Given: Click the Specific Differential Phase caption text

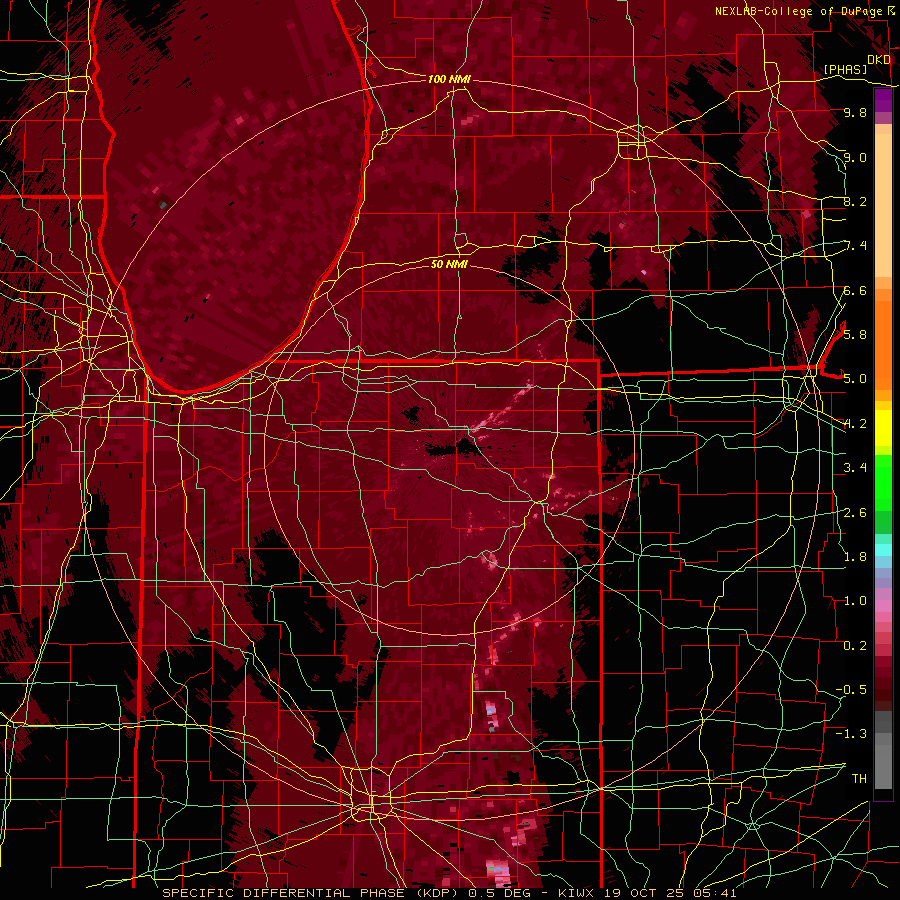Looking at the screenshot, I should tap(449, 893).
